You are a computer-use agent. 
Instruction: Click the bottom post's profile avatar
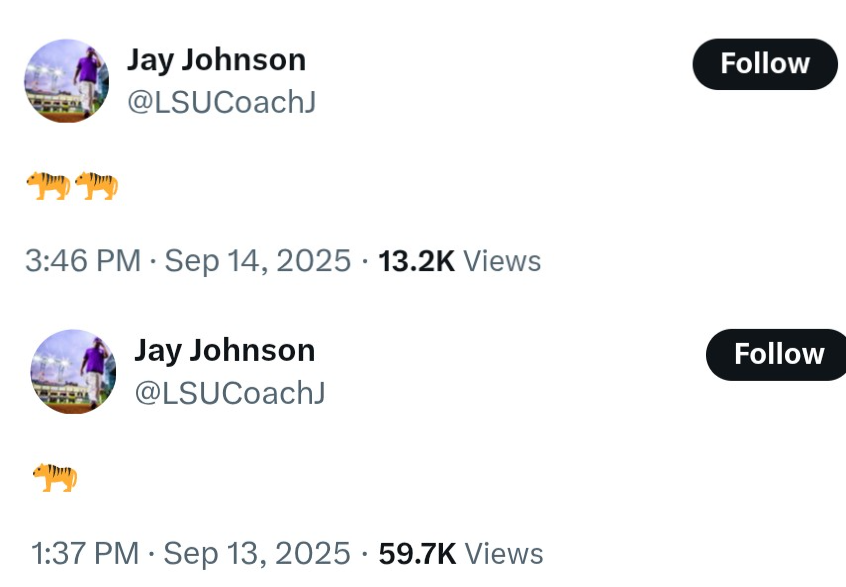click(x=74, y=371)
